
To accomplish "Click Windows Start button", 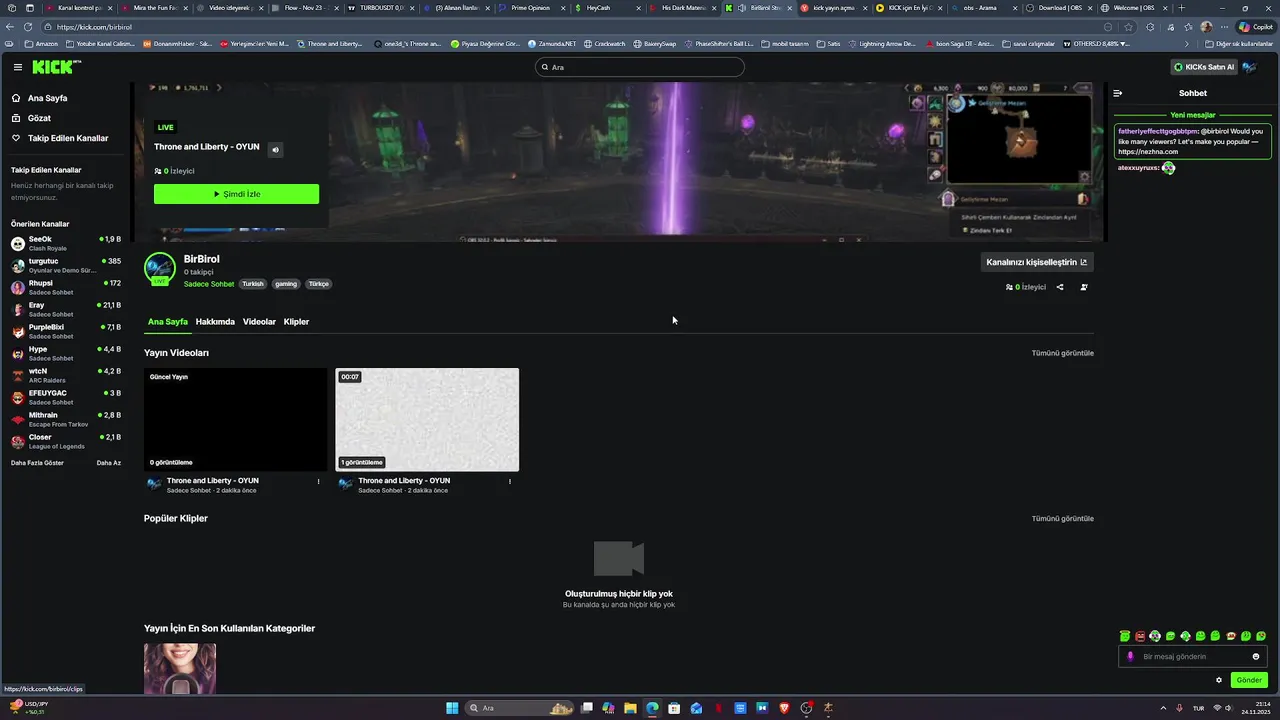I will coord(452,708).
